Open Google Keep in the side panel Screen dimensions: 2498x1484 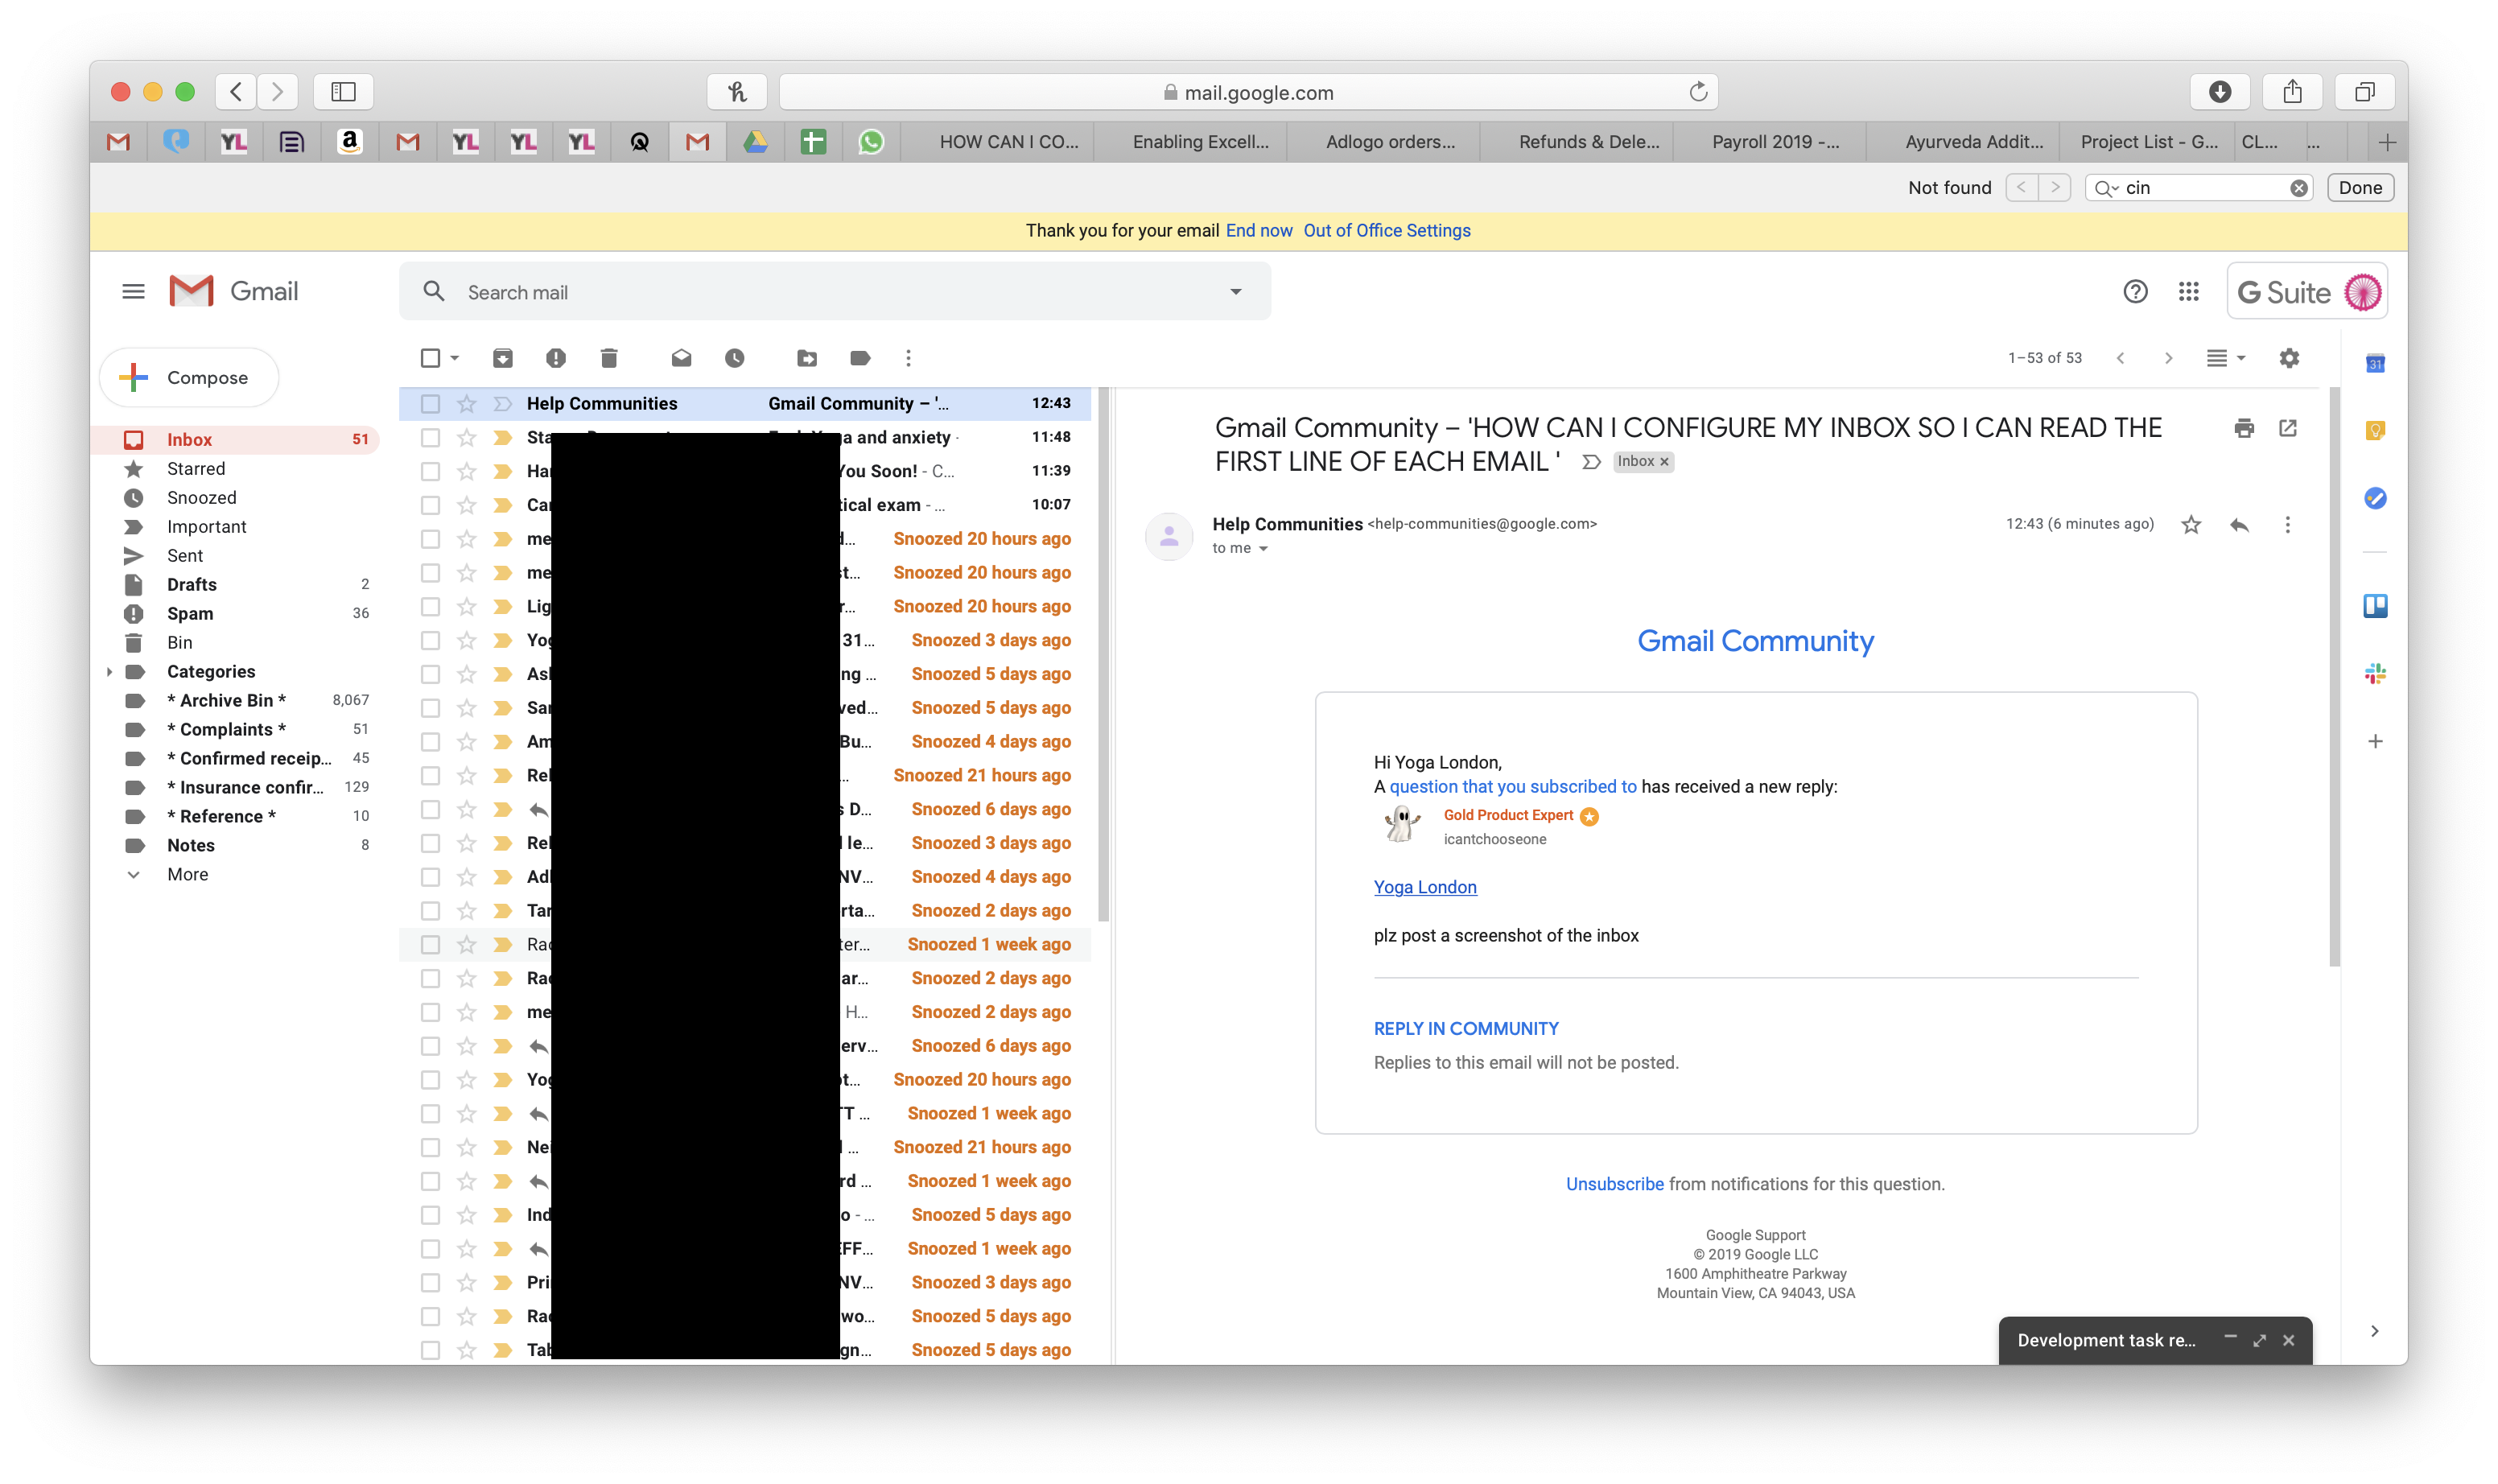coord(2377,430)
